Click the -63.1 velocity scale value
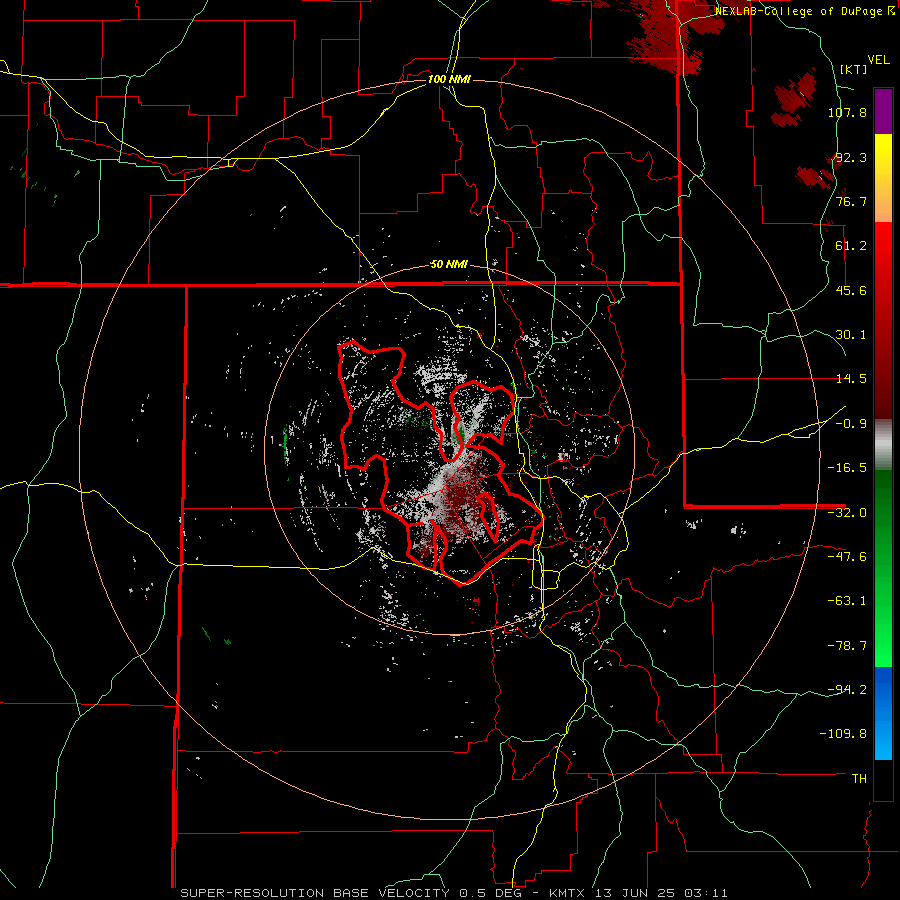900x900 pixels. pos(847,601)
